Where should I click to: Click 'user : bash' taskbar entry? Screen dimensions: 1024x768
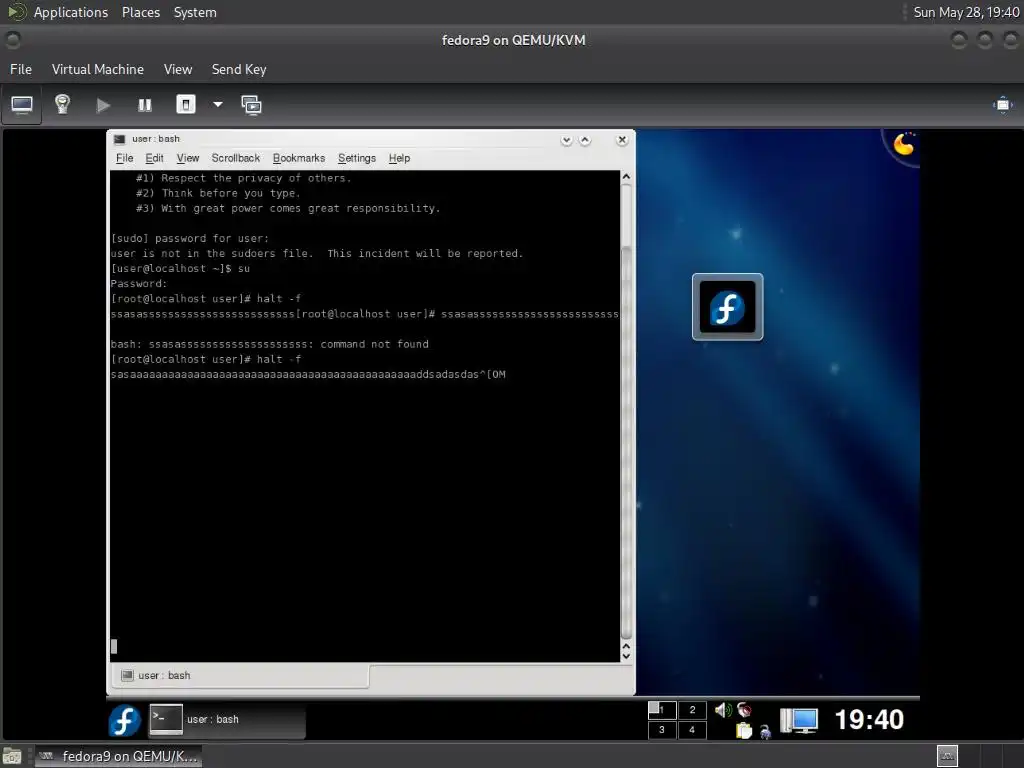pyautogui.click(x=227, y=720)
